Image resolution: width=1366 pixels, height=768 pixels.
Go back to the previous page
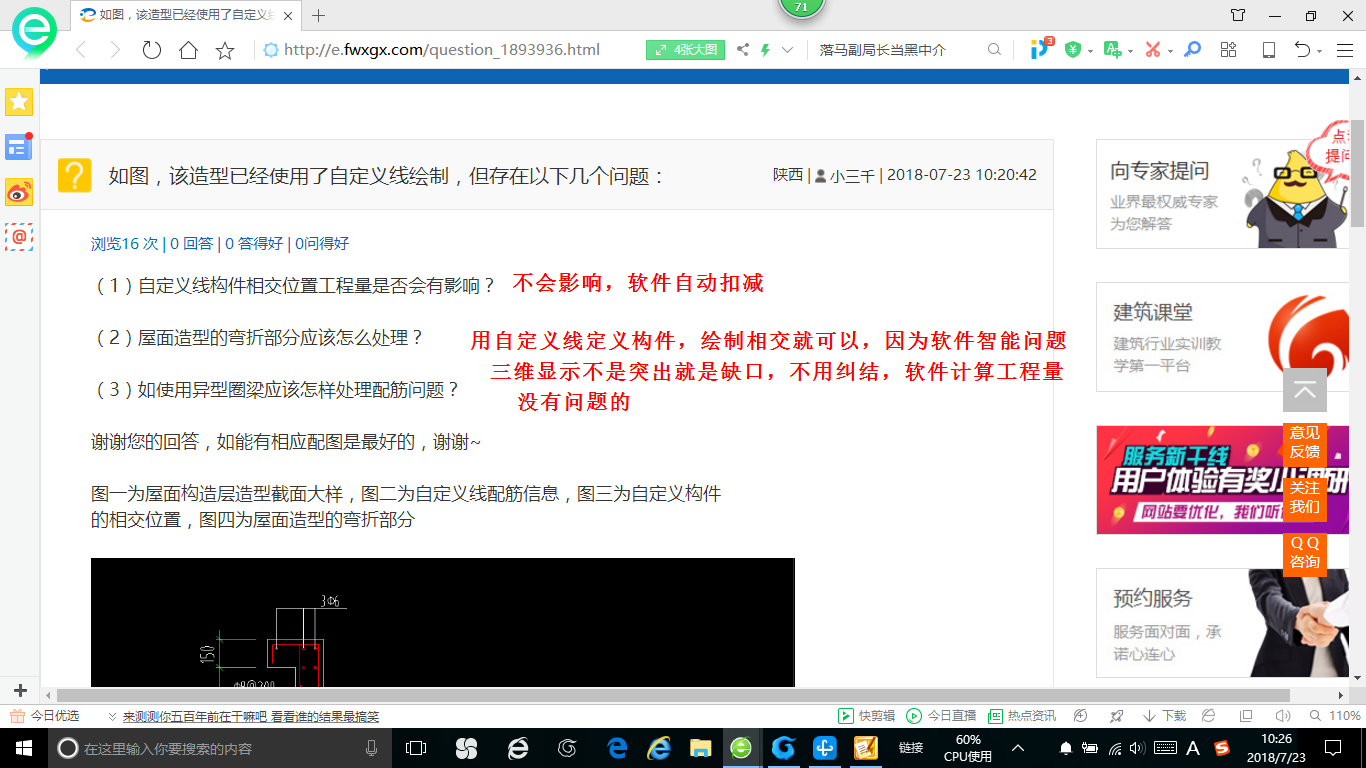tap(81, 50)
